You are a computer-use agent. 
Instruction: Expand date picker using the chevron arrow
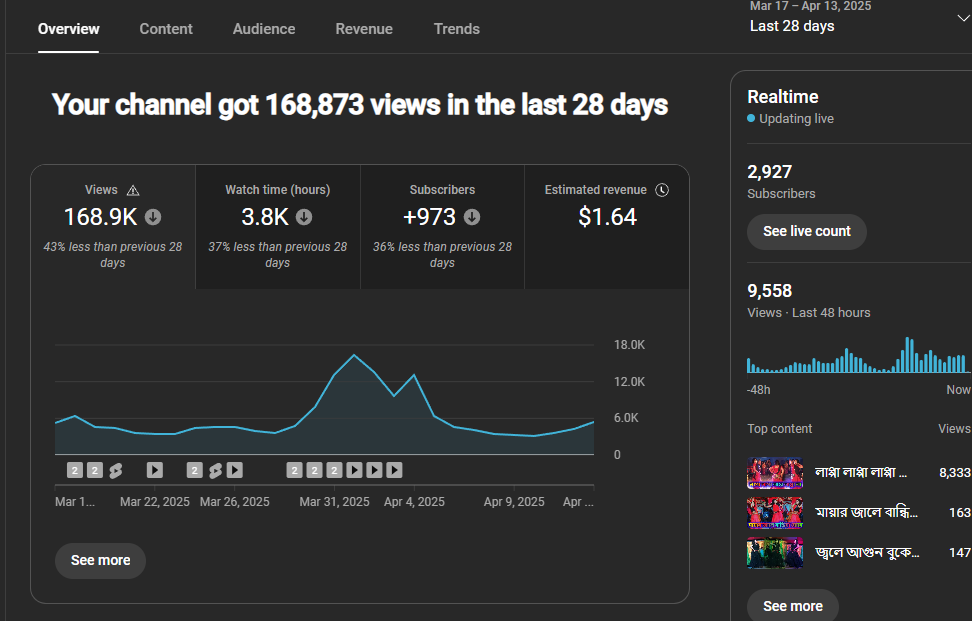[x=963, y=18]
